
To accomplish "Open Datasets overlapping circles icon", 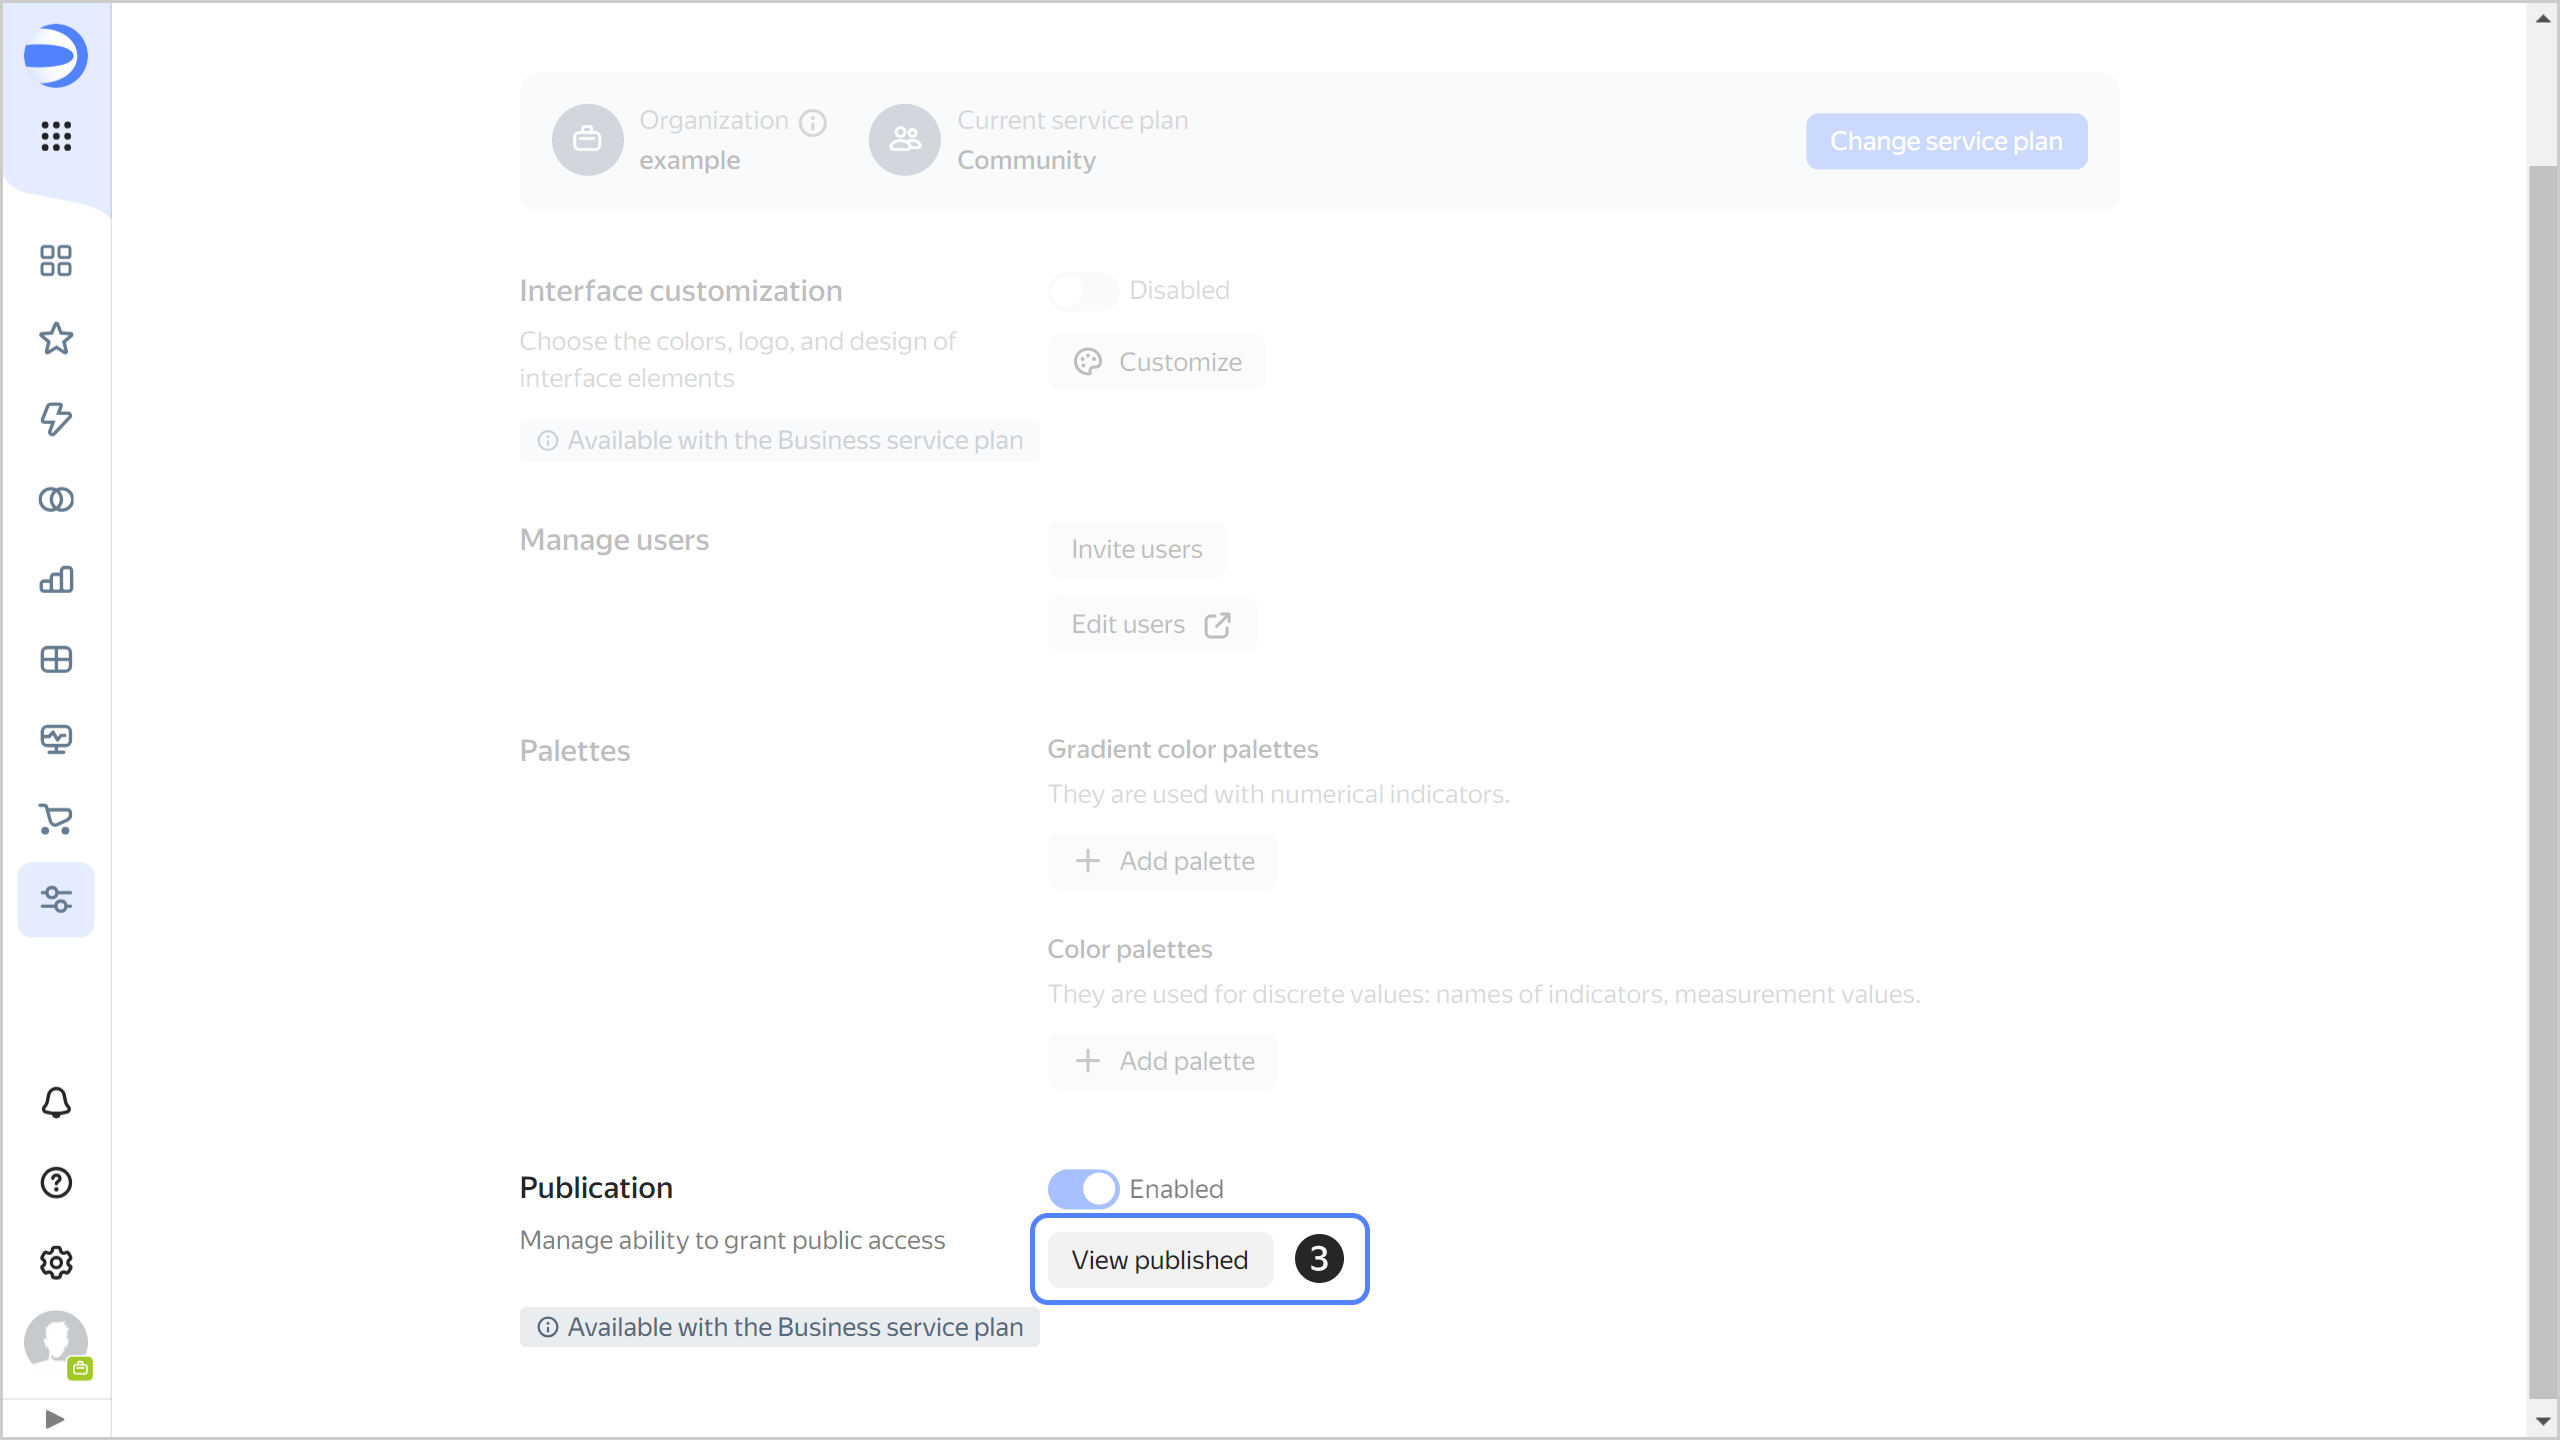I will point(56,499).
